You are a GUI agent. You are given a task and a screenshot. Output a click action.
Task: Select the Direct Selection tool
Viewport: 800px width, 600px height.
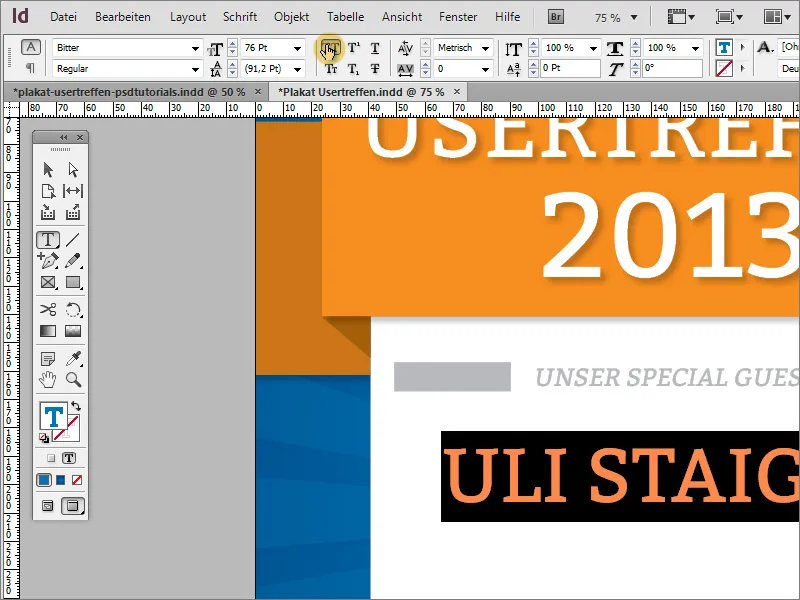(x=73, y=168)
